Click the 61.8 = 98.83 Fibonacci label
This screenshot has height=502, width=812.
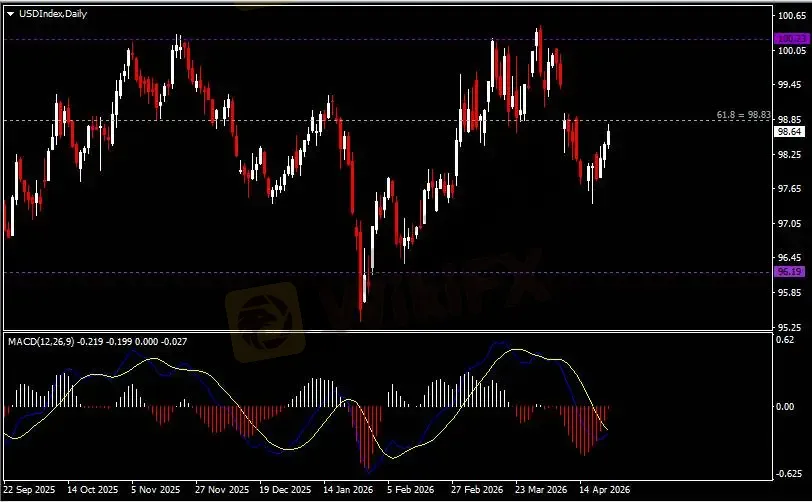pos(743,114)
